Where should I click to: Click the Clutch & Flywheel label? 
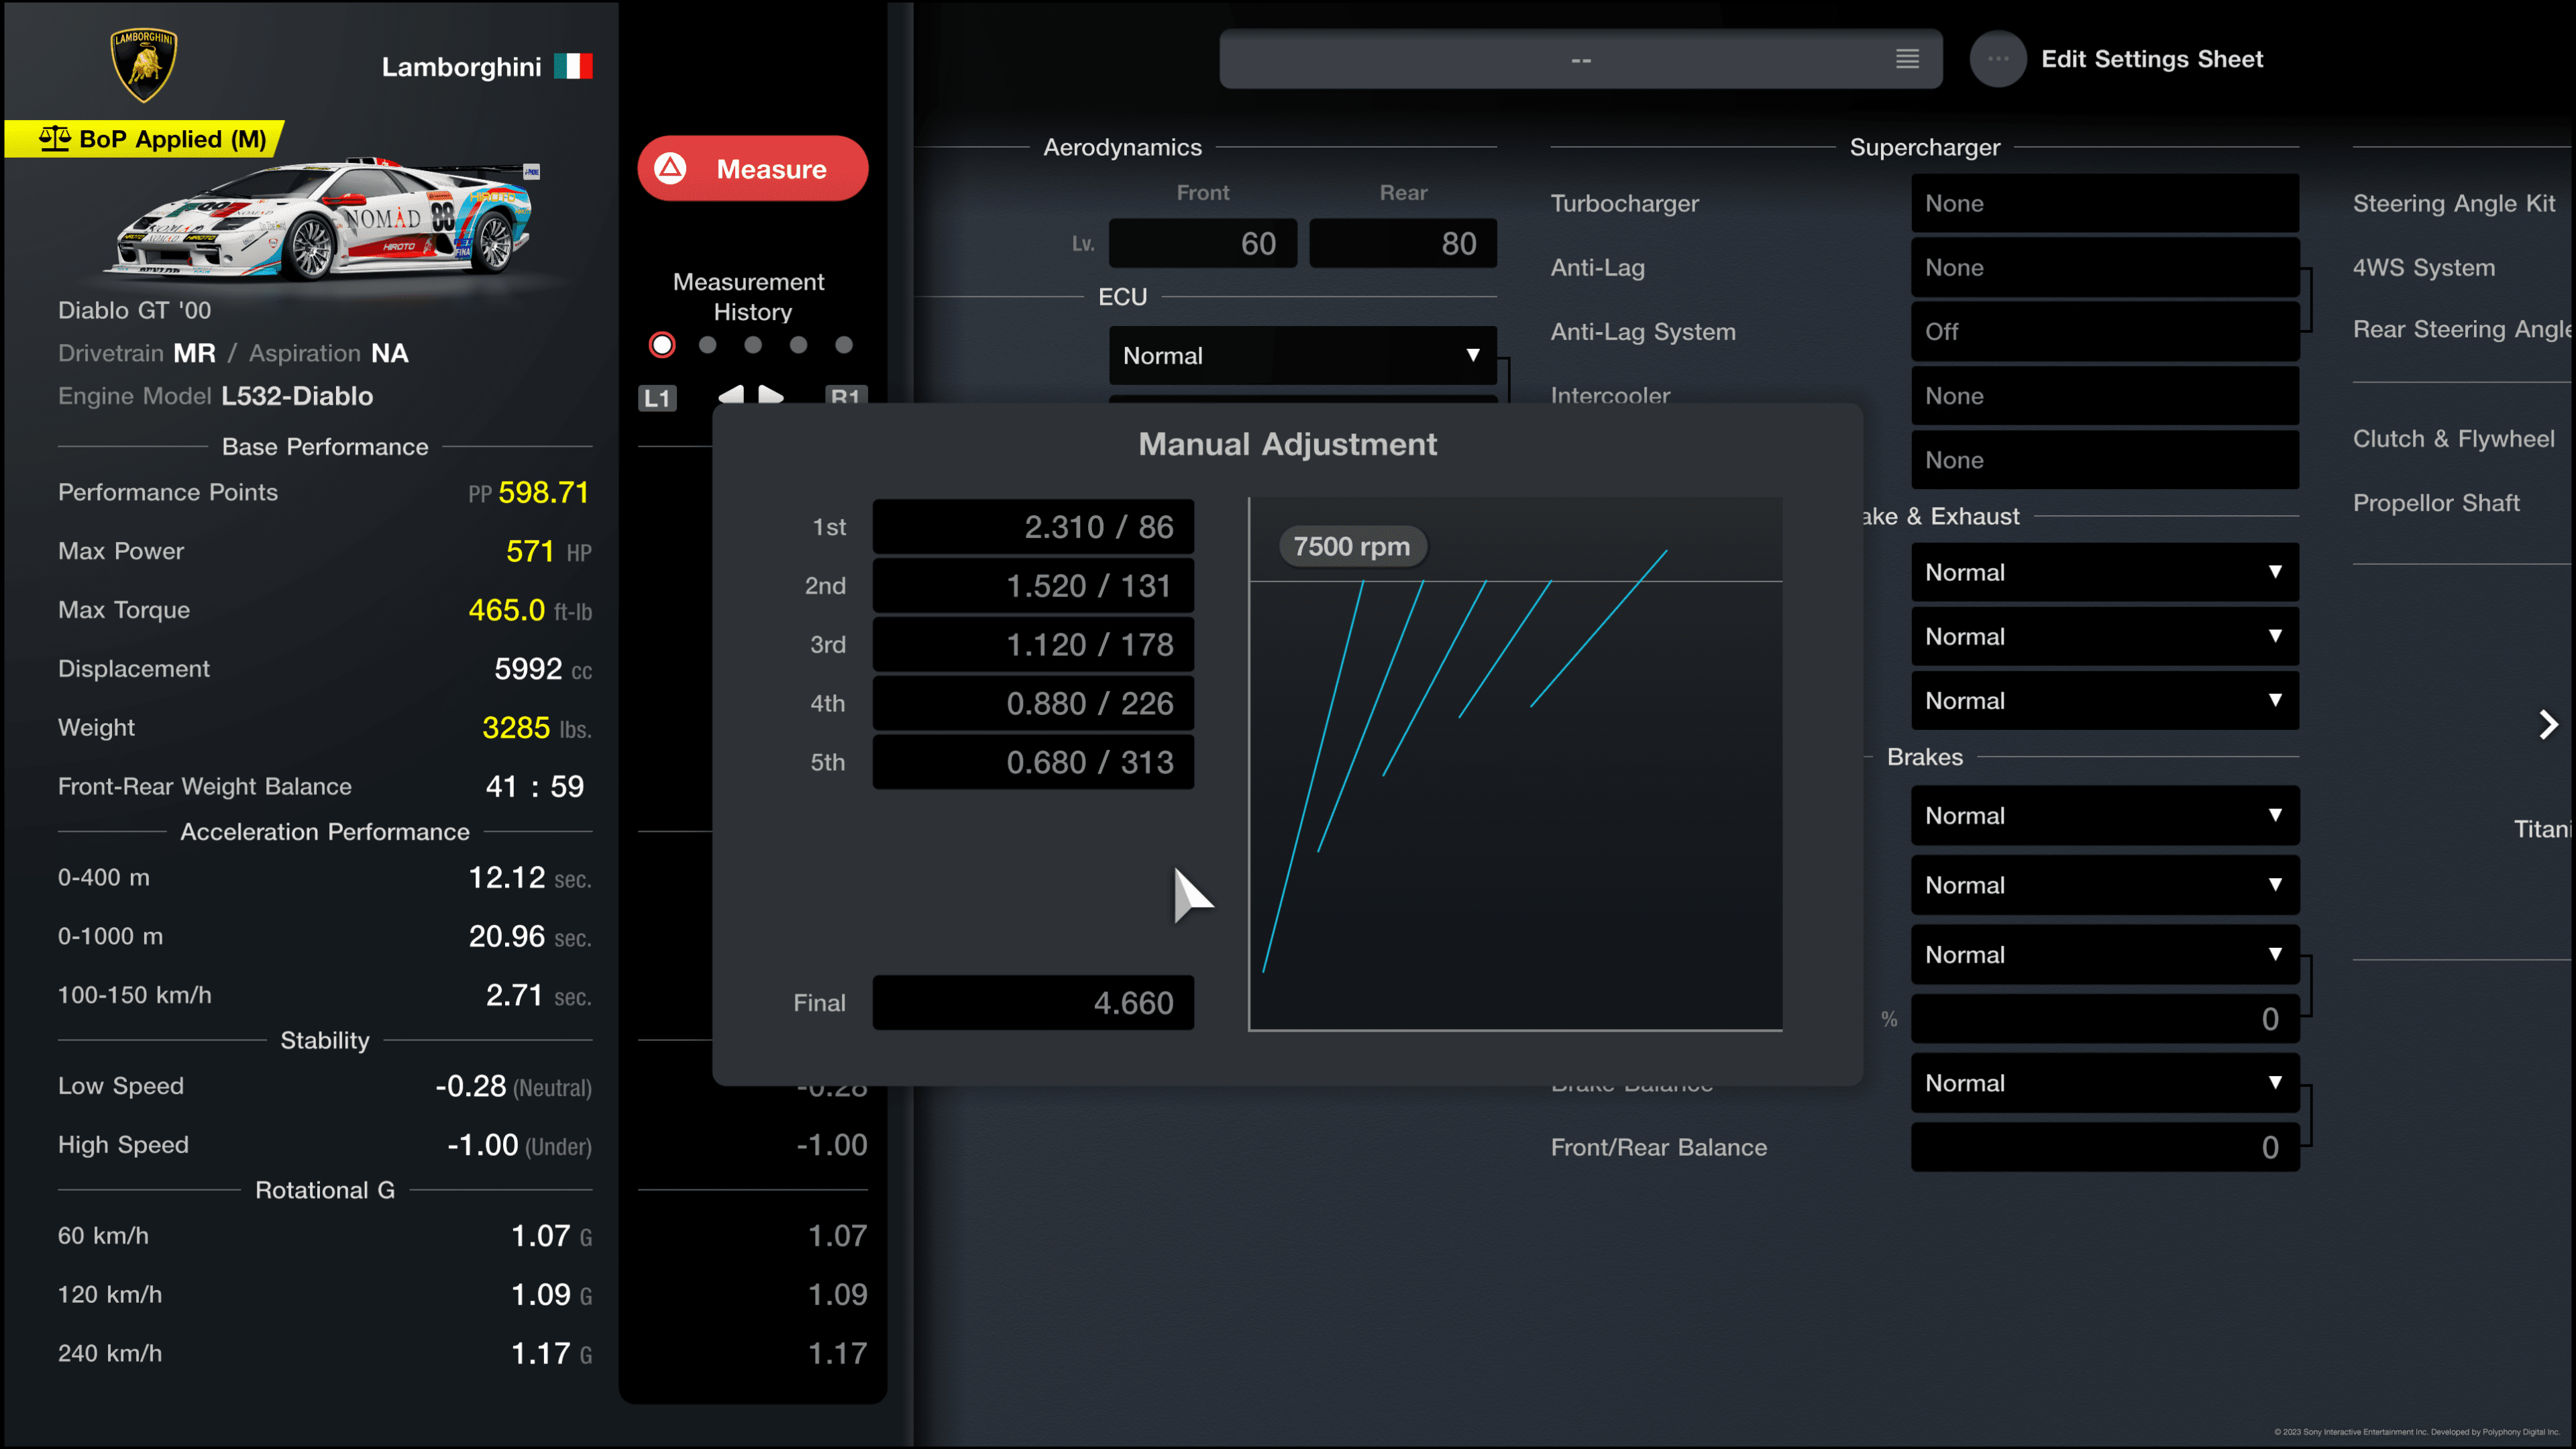coord(2453,439)
